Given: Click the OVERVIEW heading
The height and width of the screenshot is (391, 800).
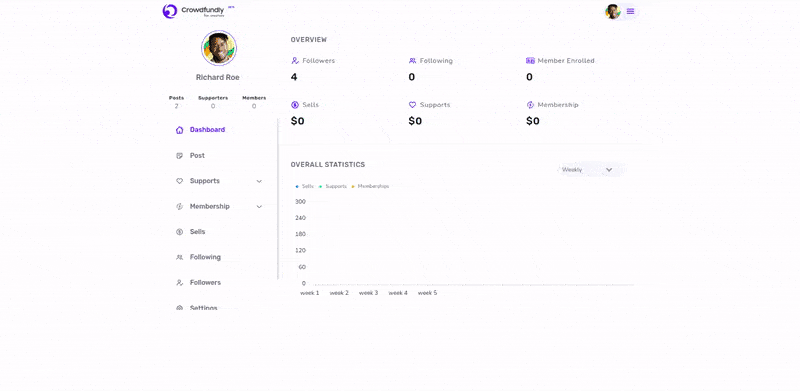Looking at the screenshot, I should pos(309,40).
